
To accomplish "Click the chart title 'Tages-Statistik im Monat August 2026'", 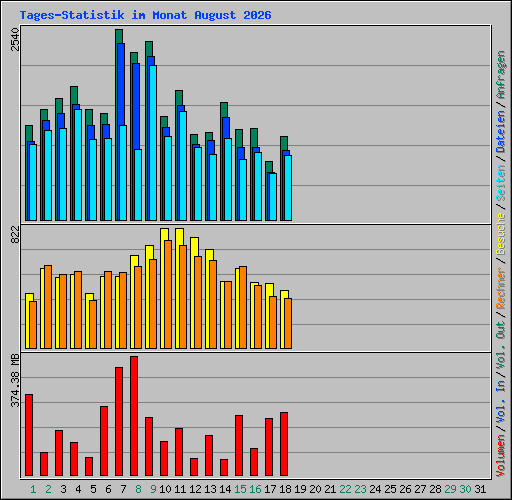I will [x=145, y=15].
